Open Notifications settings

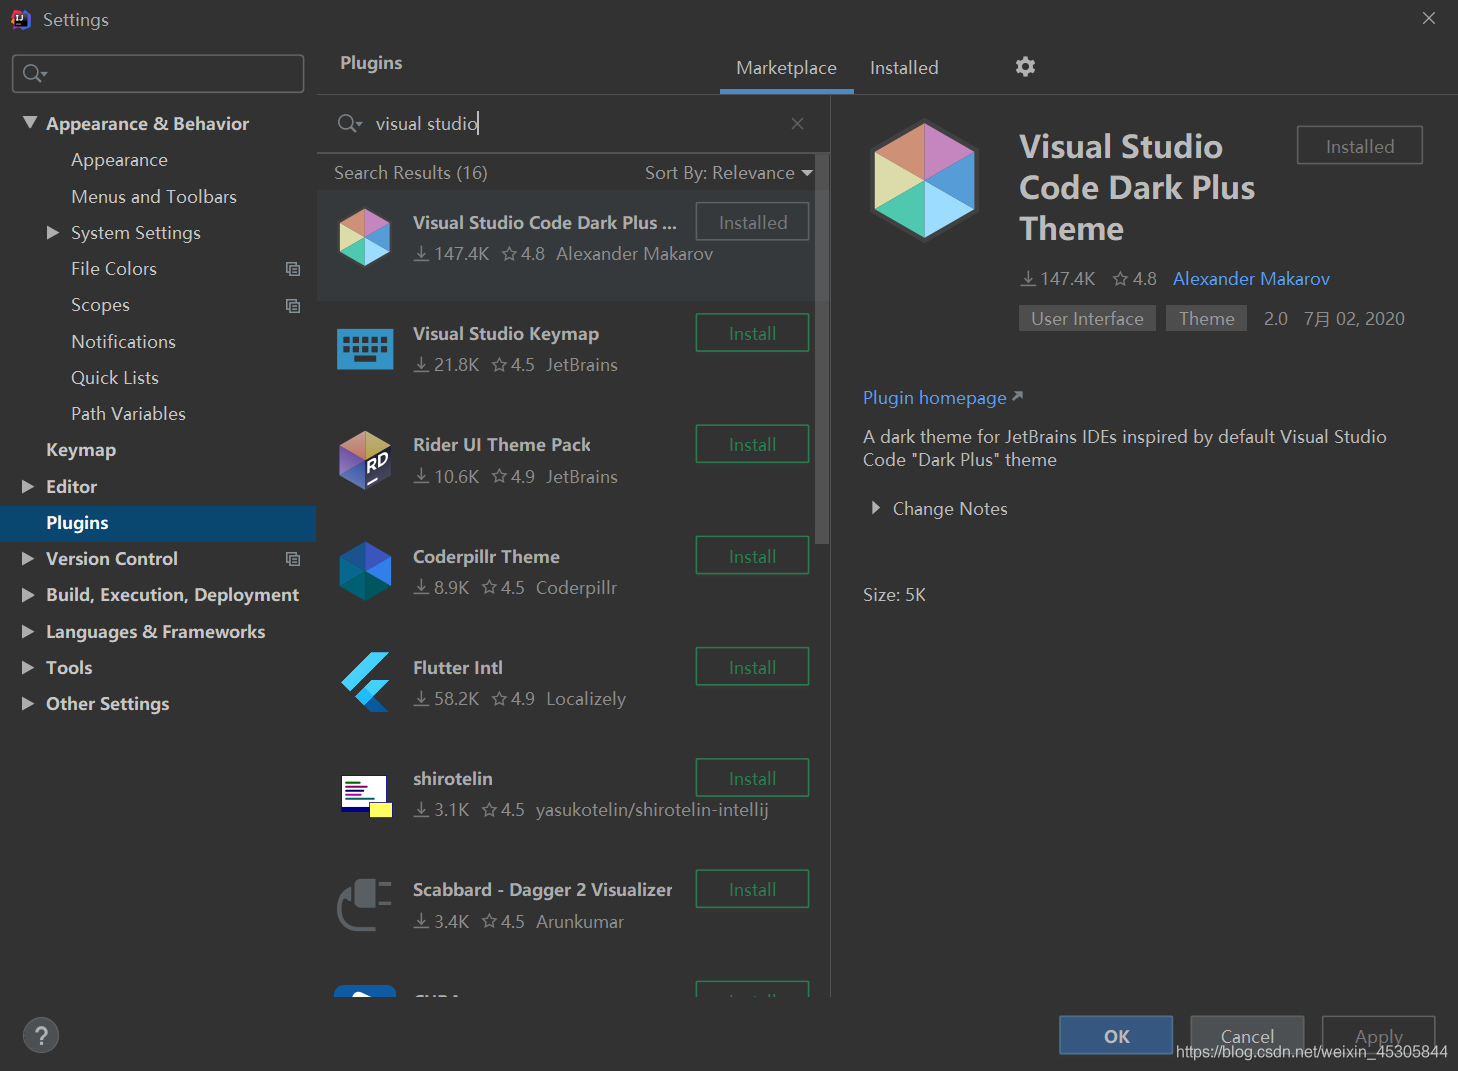tap(123, 342)
